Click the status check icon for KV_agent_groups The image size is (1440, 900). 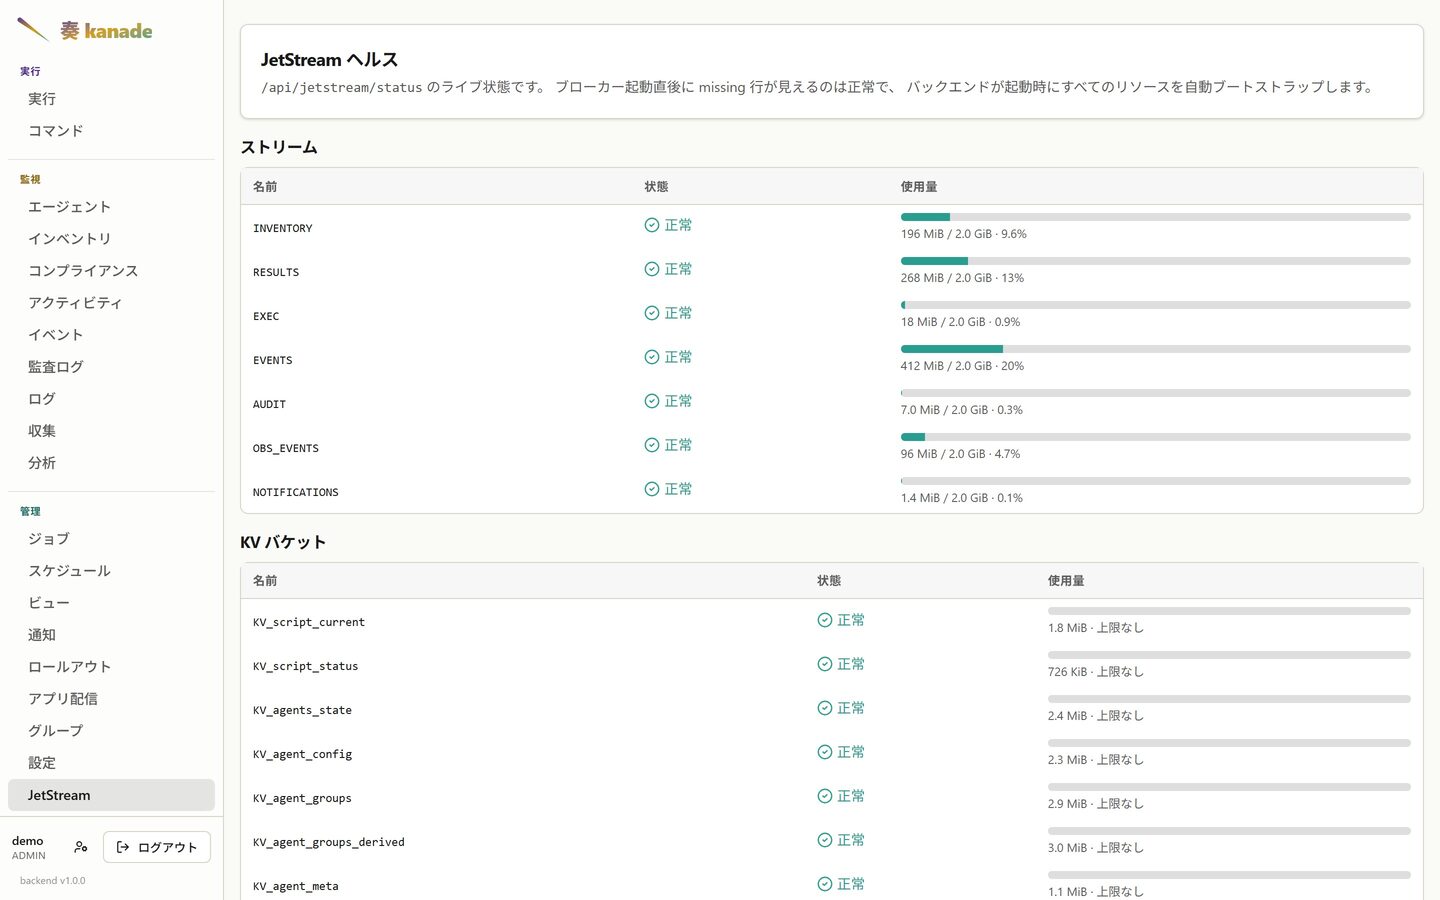[x=825, y=796]
